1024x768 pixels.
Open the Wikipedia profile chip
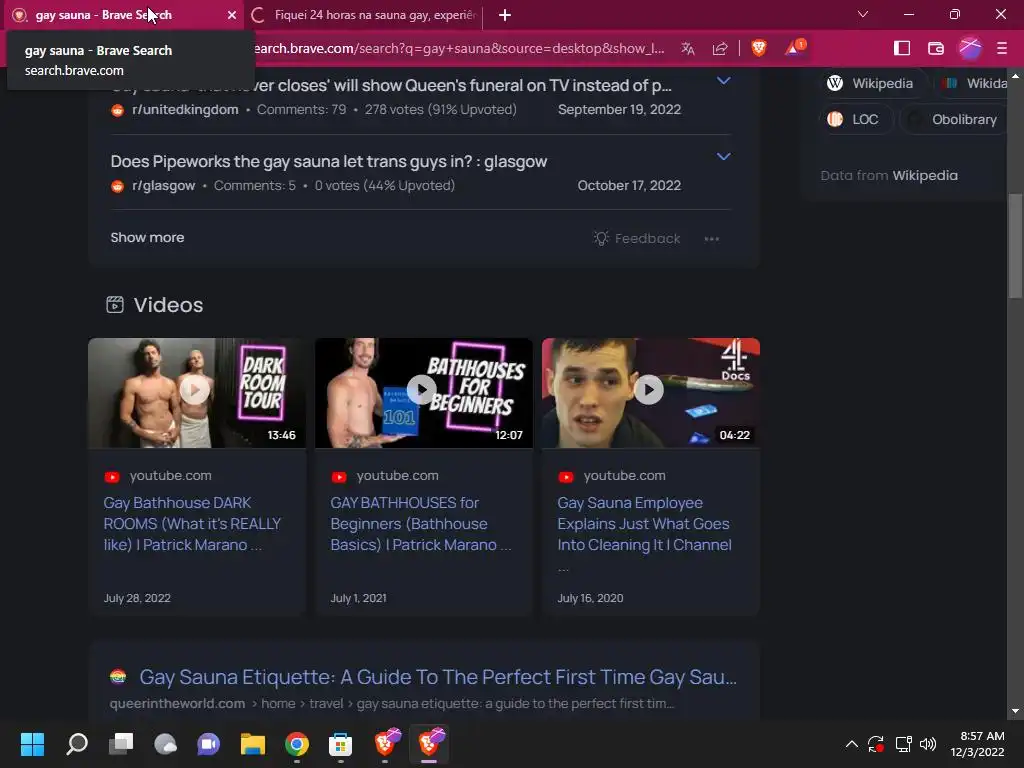[870, 84]
